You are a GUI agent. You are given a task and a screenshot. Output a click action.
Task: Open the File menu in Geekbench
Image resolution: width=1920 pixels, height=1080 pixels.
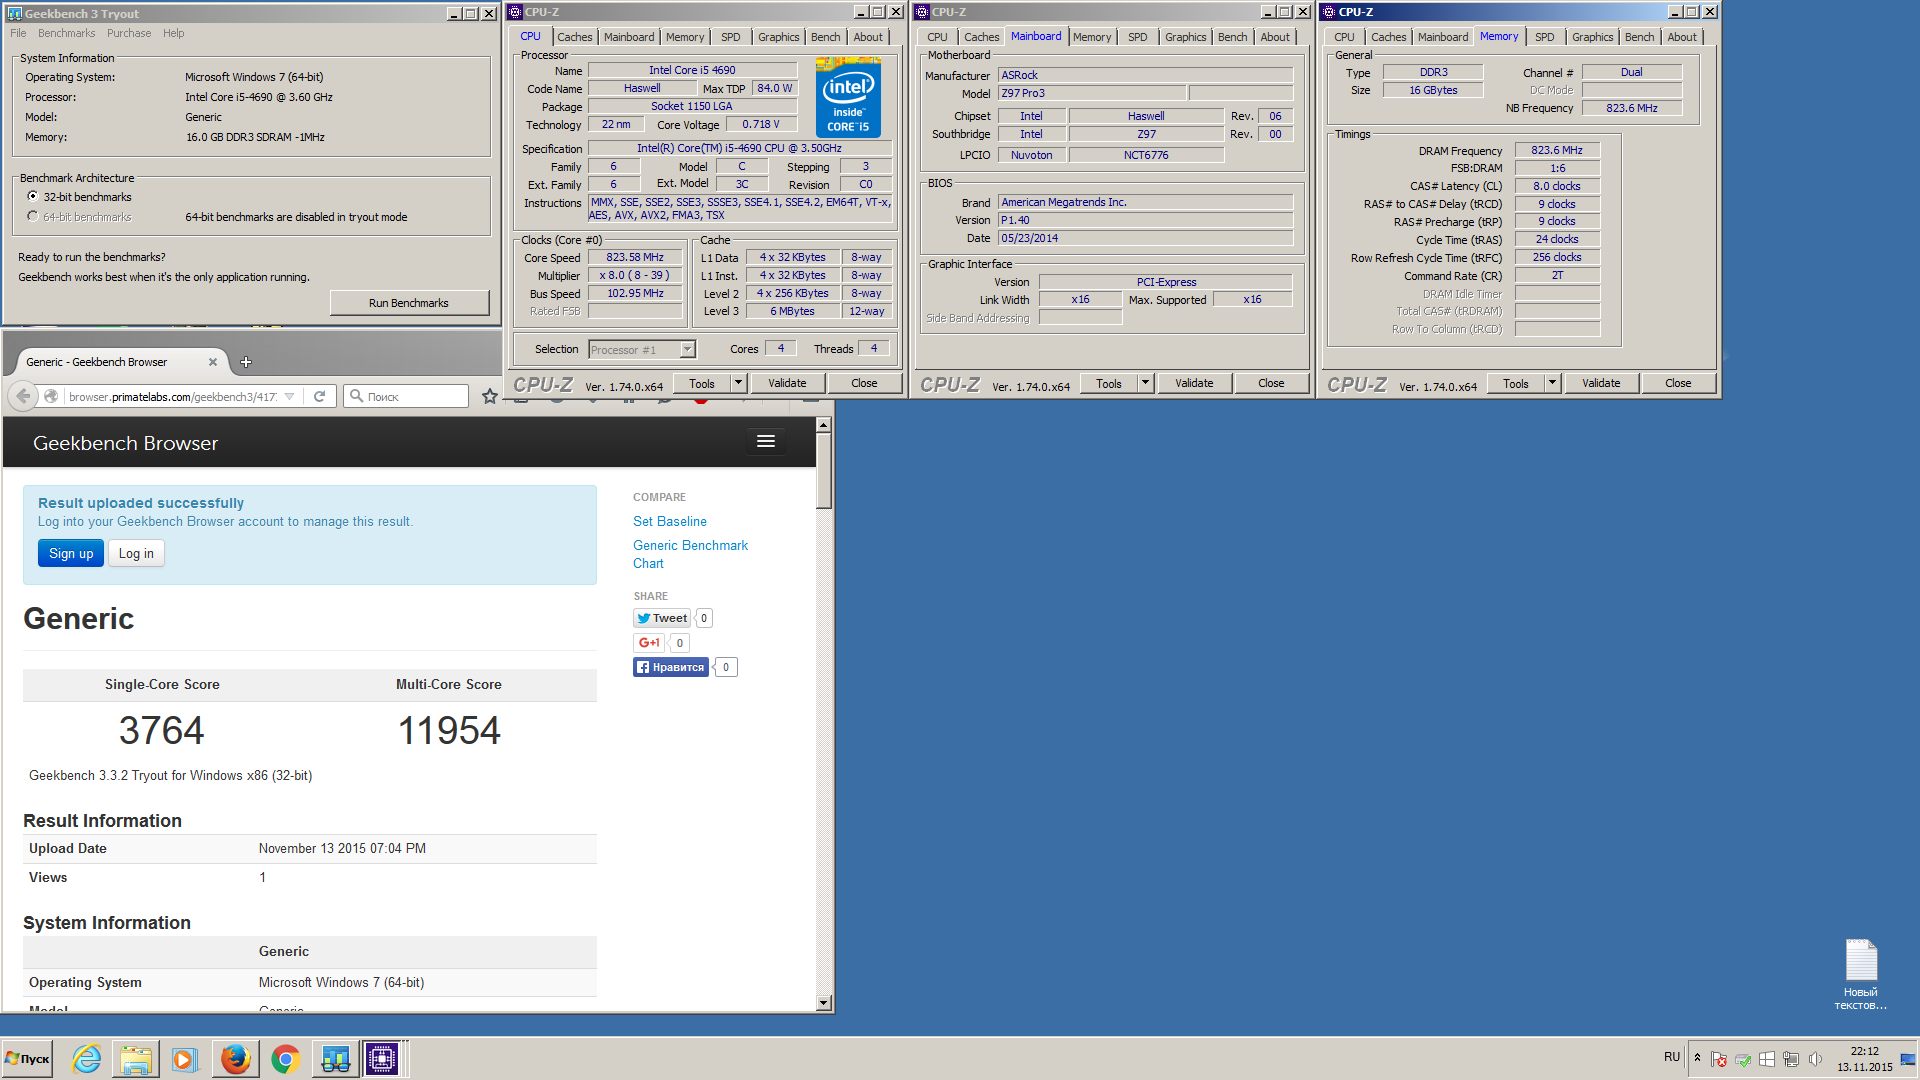pyautogui.click(x=18, y=33)
